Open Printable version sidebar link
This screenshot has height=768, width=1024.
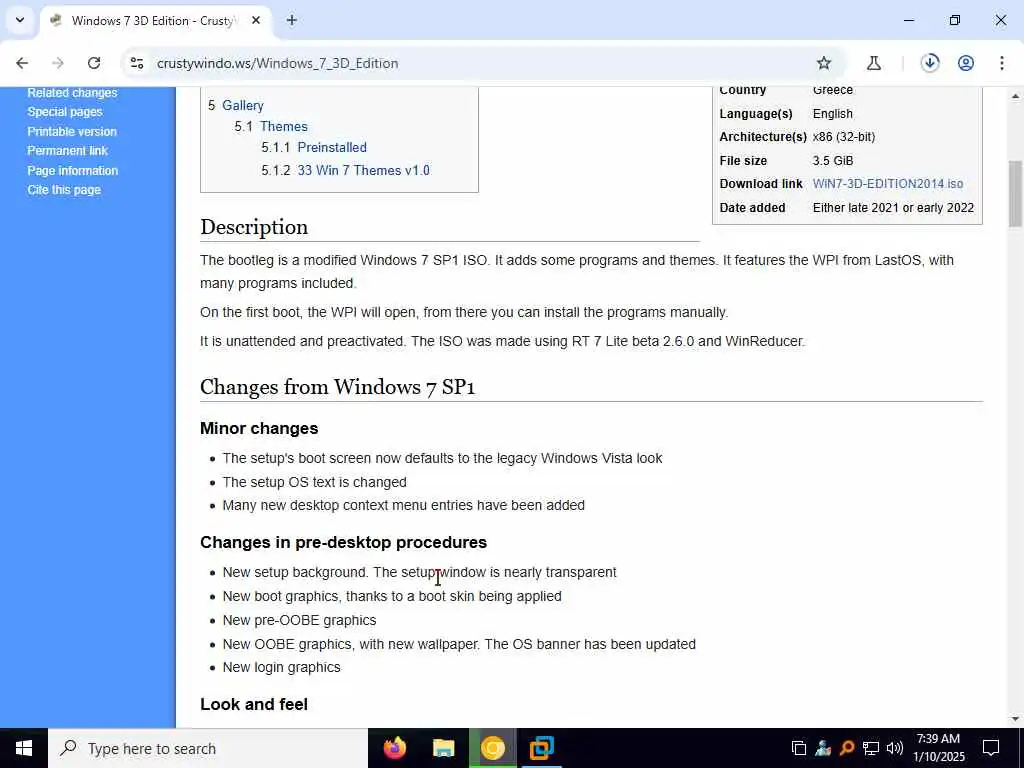(72, 131)
